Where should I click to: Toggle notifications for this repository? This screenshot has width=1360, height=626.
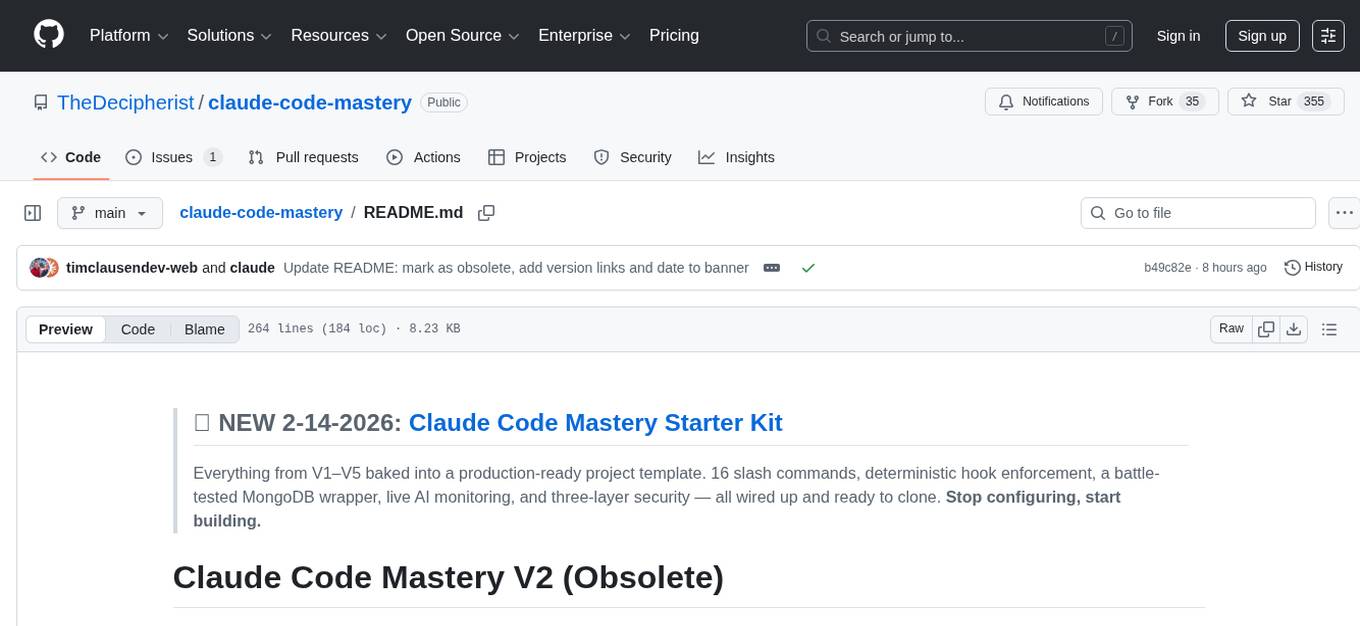coord(1043,101)
